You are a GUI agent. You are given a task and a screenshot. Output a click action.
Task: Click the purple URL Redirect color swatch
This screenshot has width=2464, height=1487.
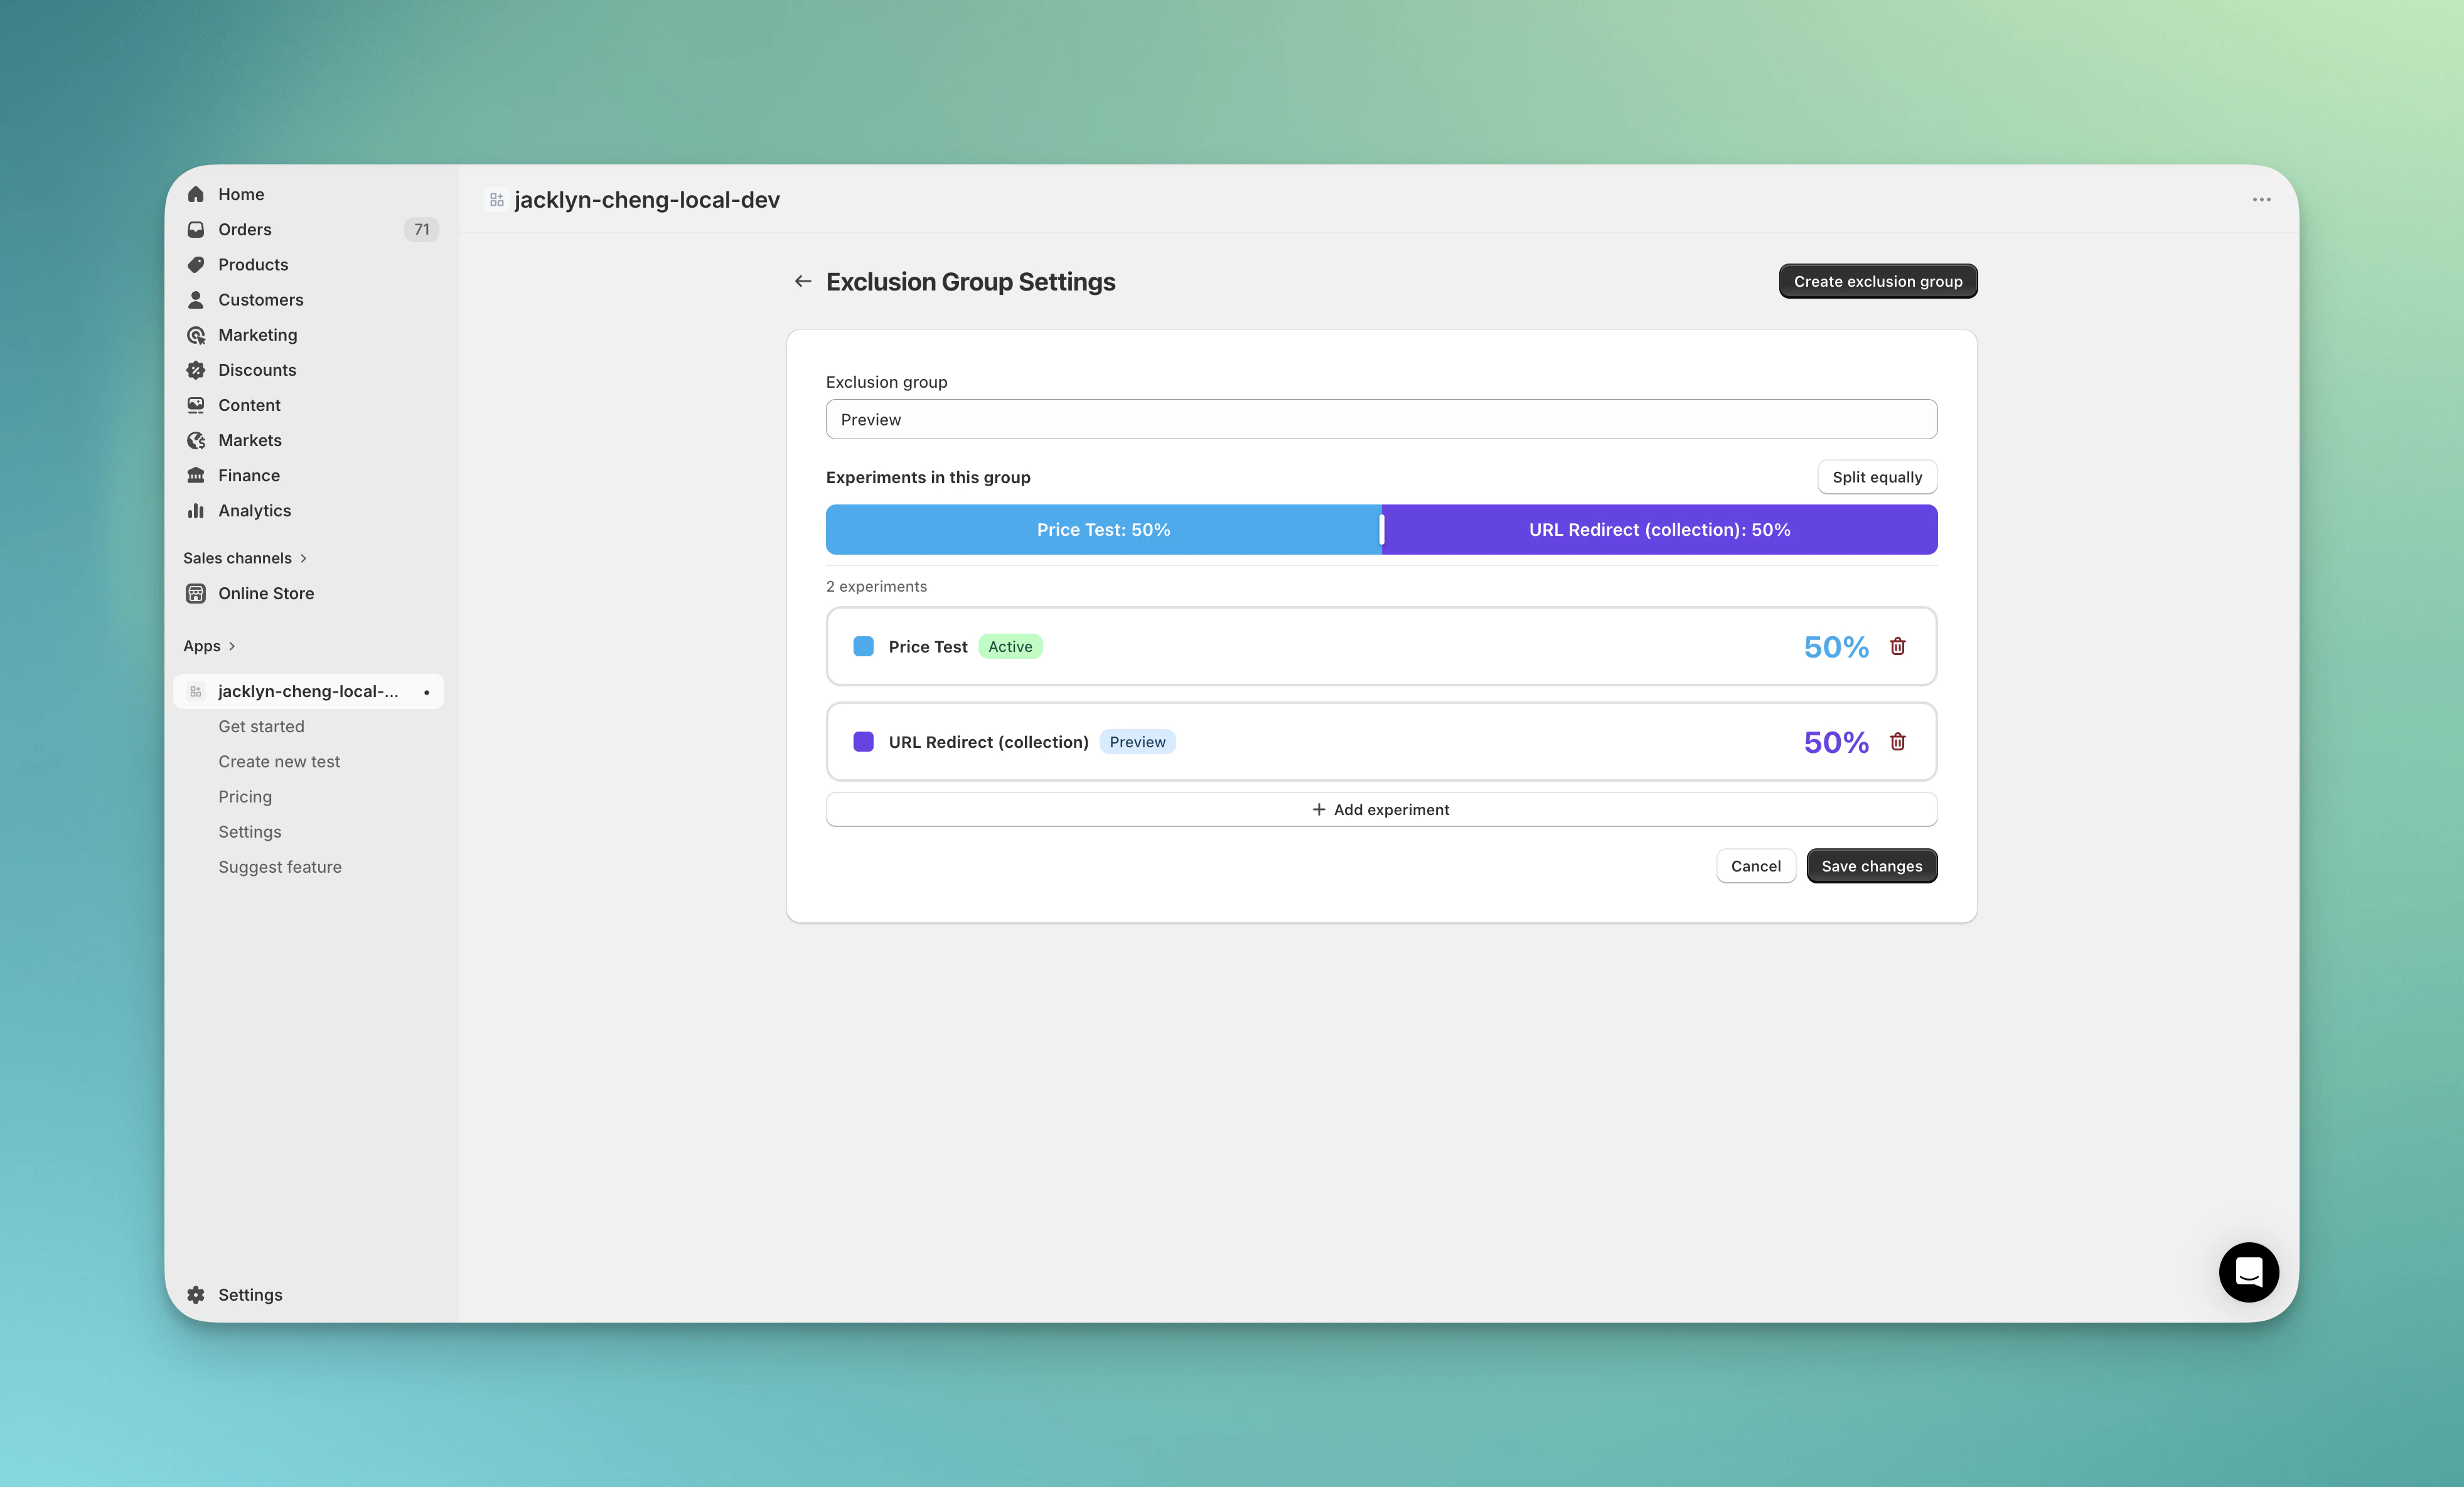(863, 741)
